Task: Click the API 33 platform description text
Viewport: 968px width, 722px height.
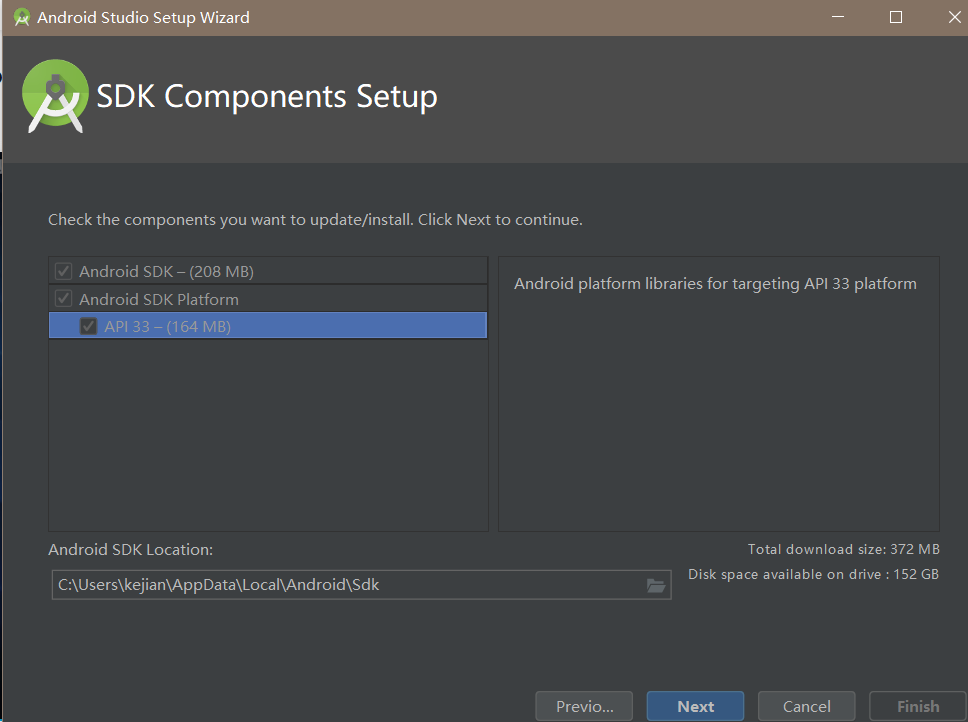Action: click(715, 284)
